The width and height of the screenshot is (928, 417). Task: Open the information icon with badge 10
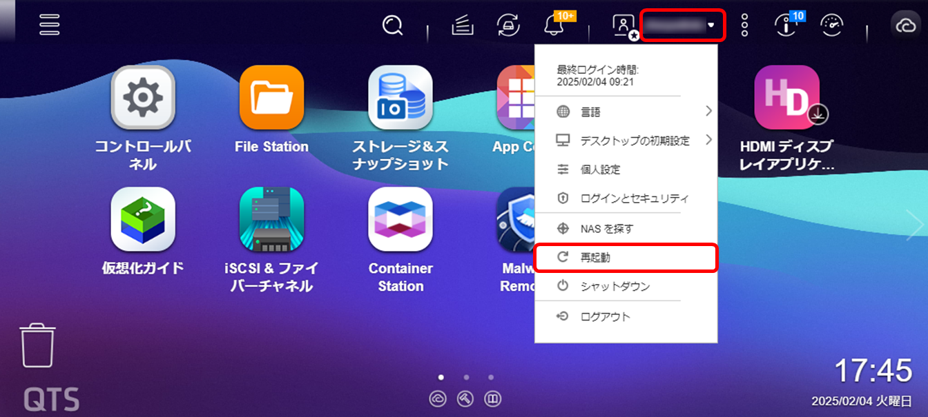(786, 25)
